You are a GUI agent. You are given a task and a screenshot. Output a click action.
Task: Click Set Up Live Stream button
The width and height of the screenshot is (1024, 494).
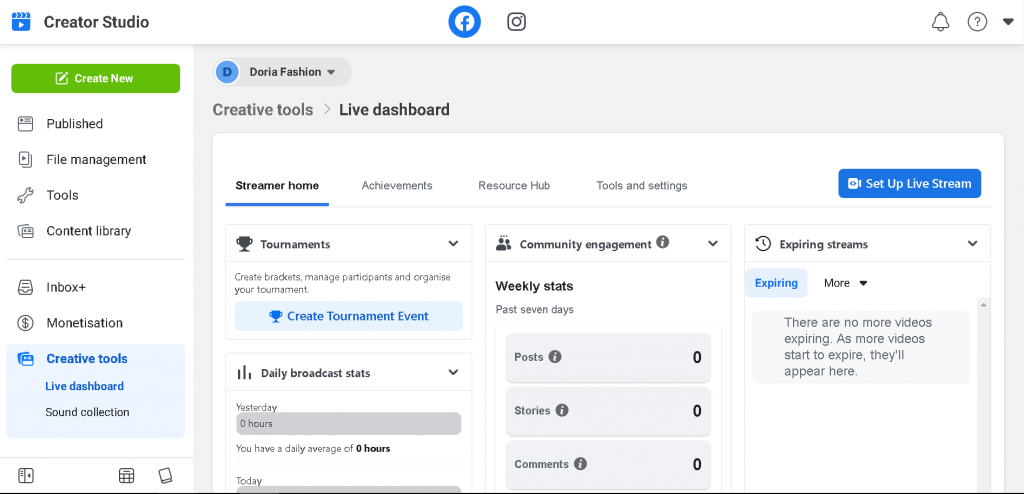pos(909,183)
